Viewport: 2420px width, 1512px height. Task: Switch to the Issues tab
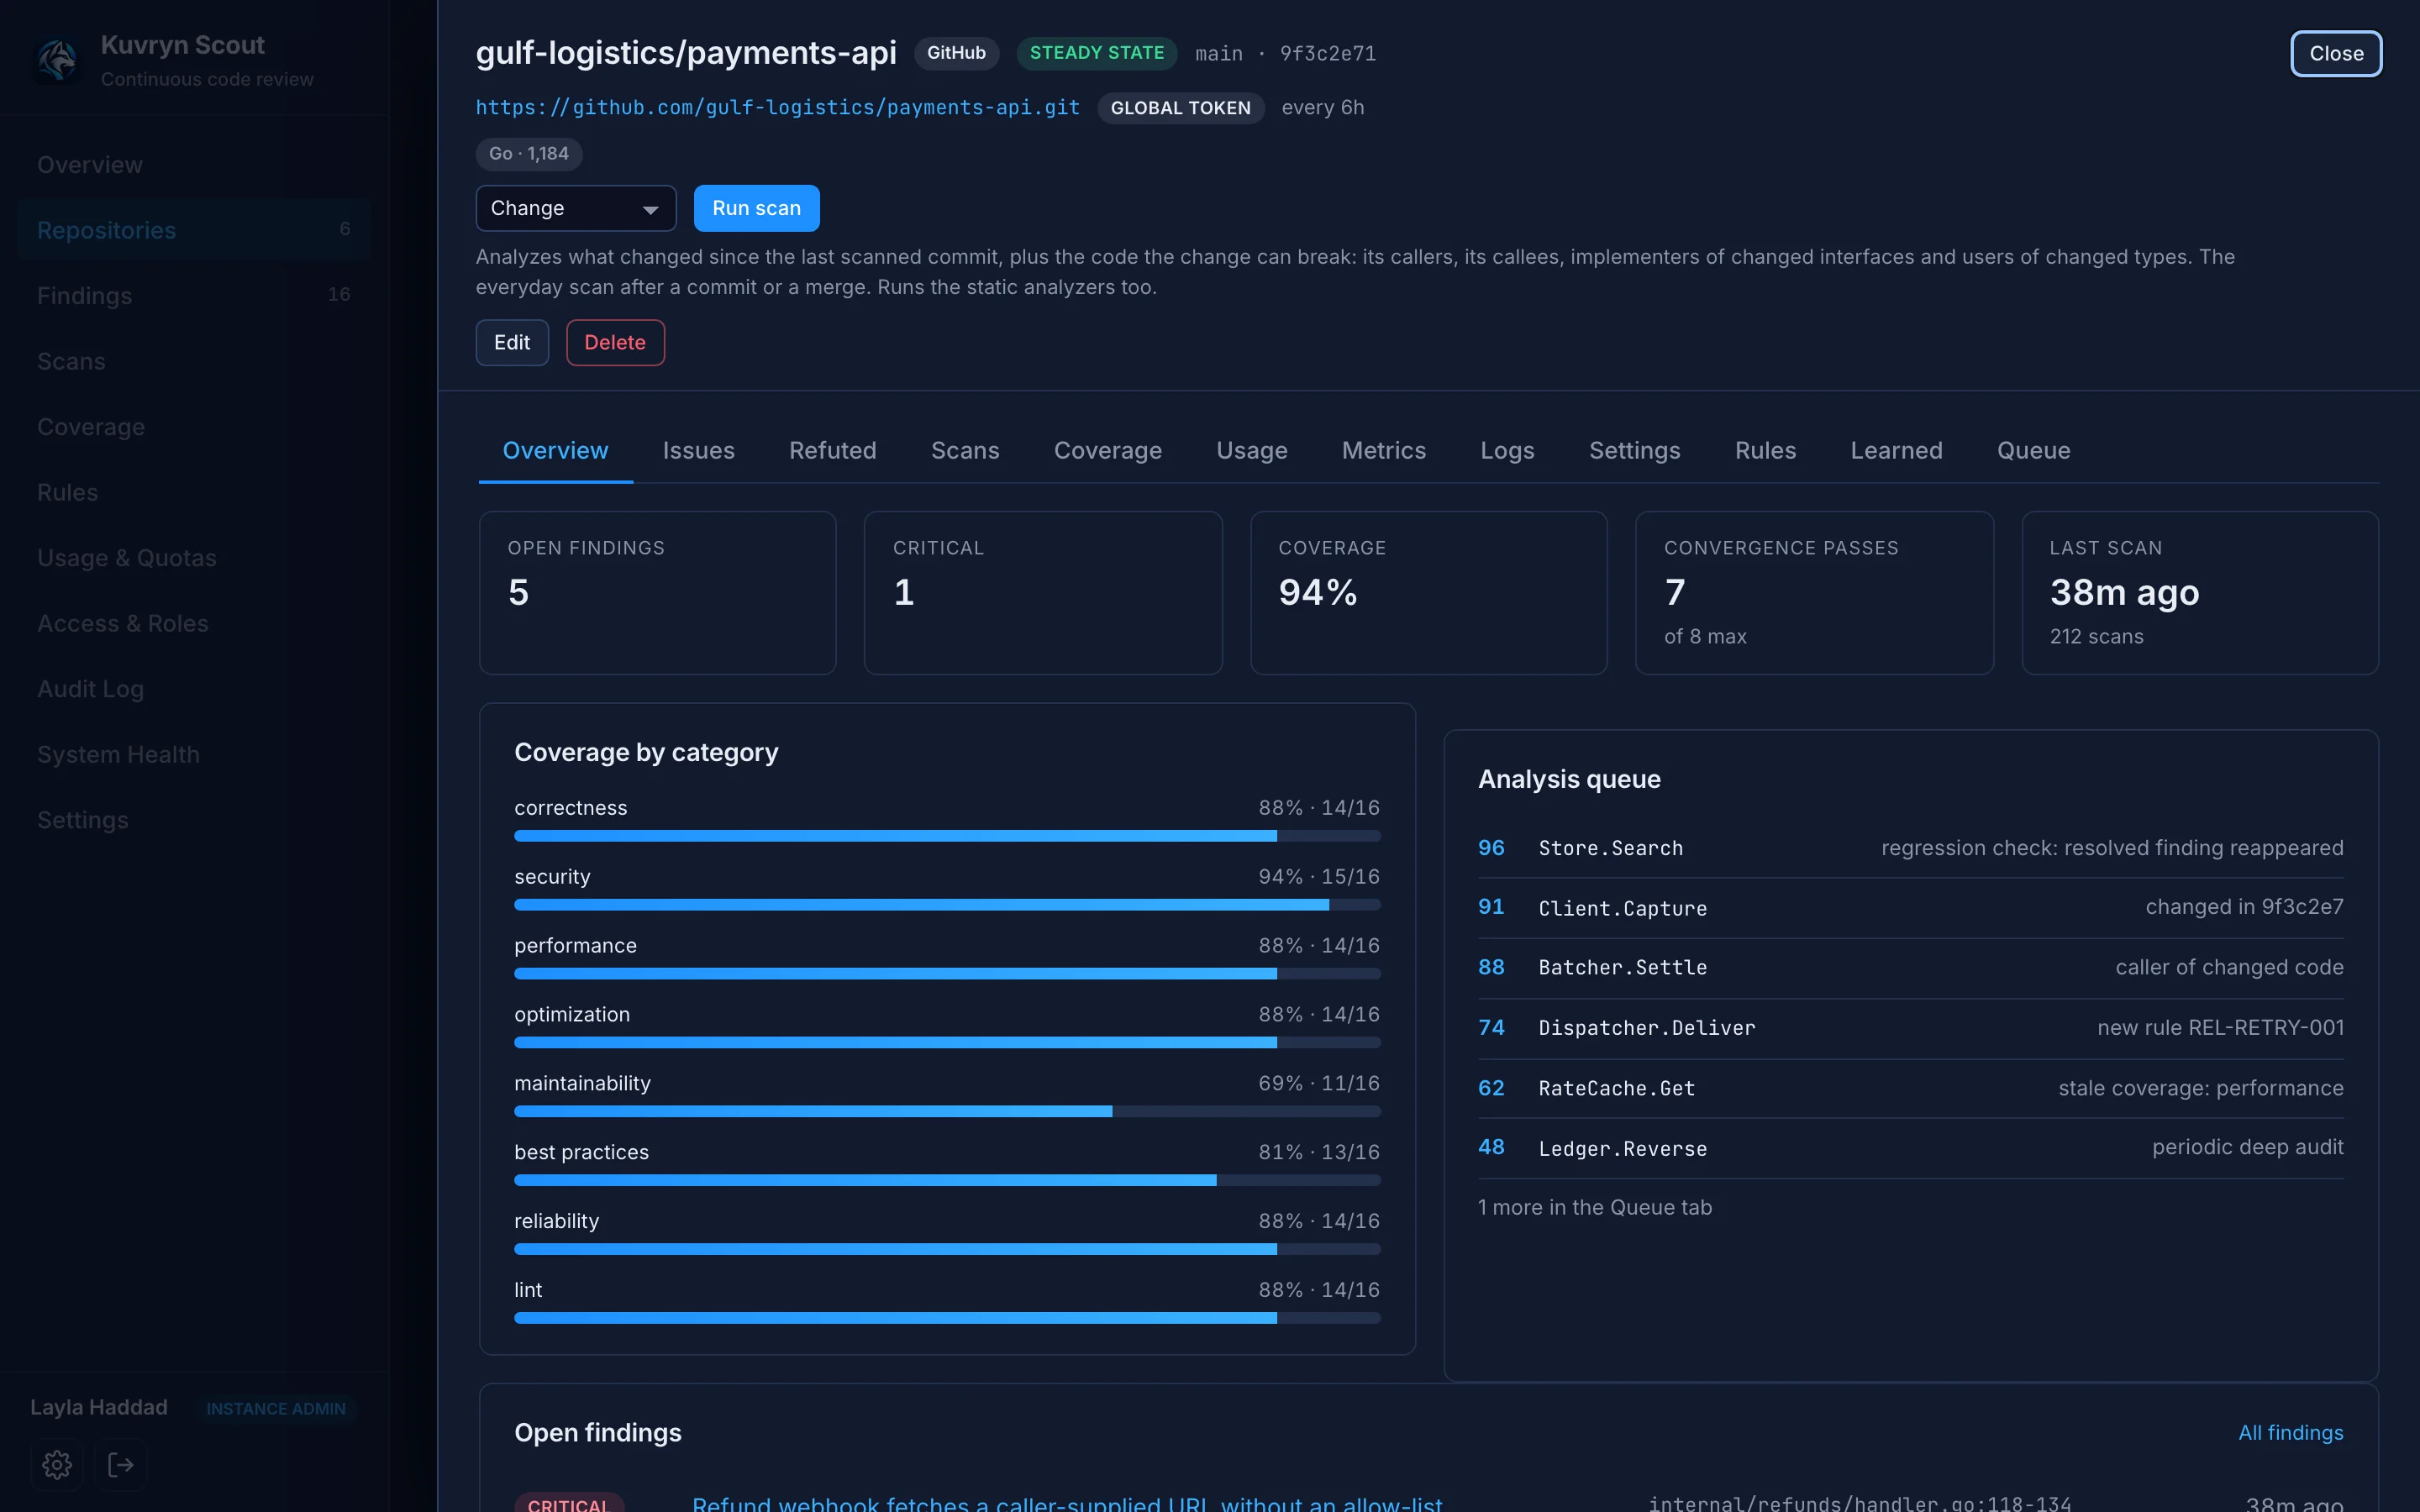click(698, 451)
